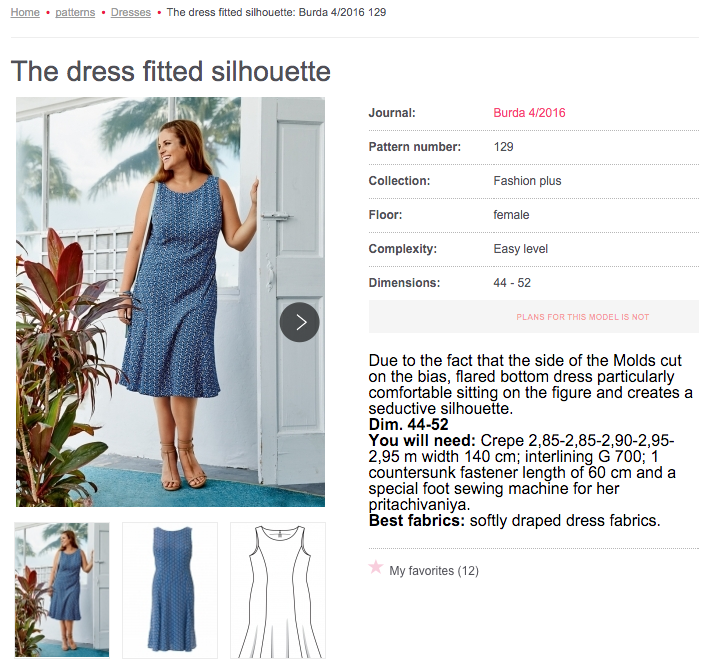
Task: Add to My favorites (12)
Action: tap(434, 571)
